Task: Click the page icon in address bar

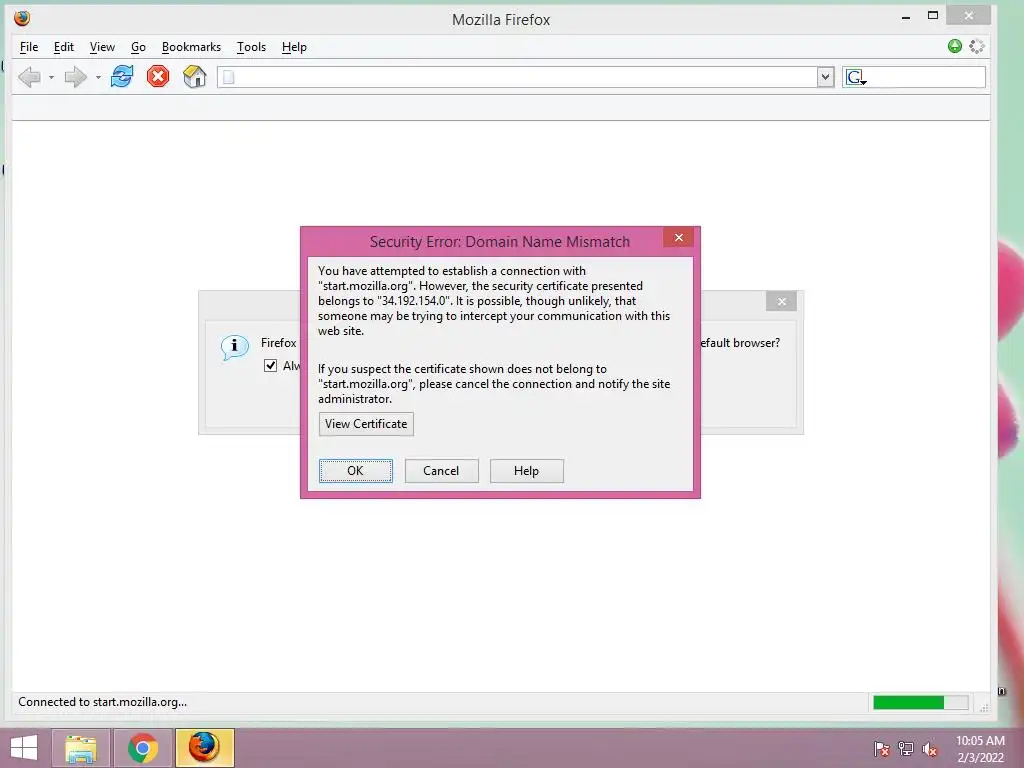Action: (x=229, y=77)
